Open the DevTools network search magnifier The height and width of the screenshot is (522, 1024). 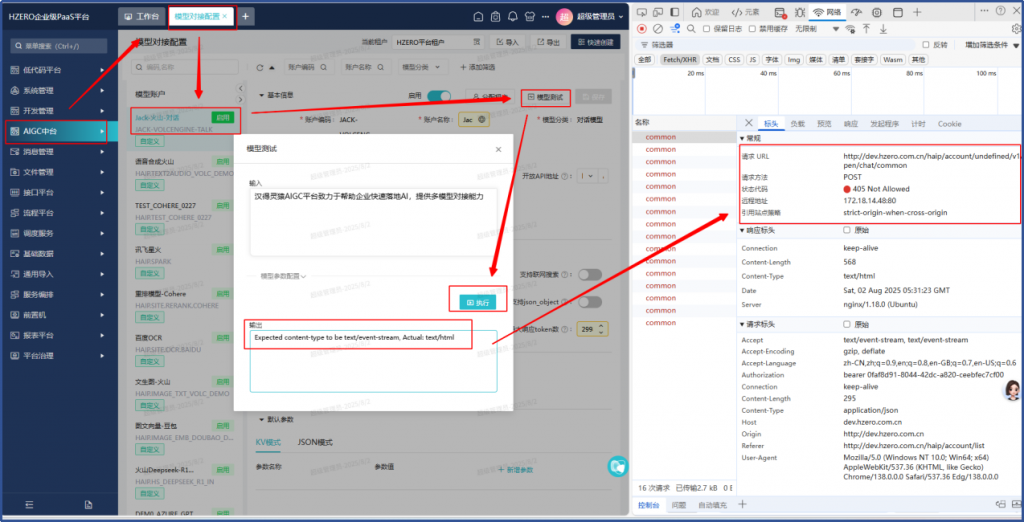(690, 29)
